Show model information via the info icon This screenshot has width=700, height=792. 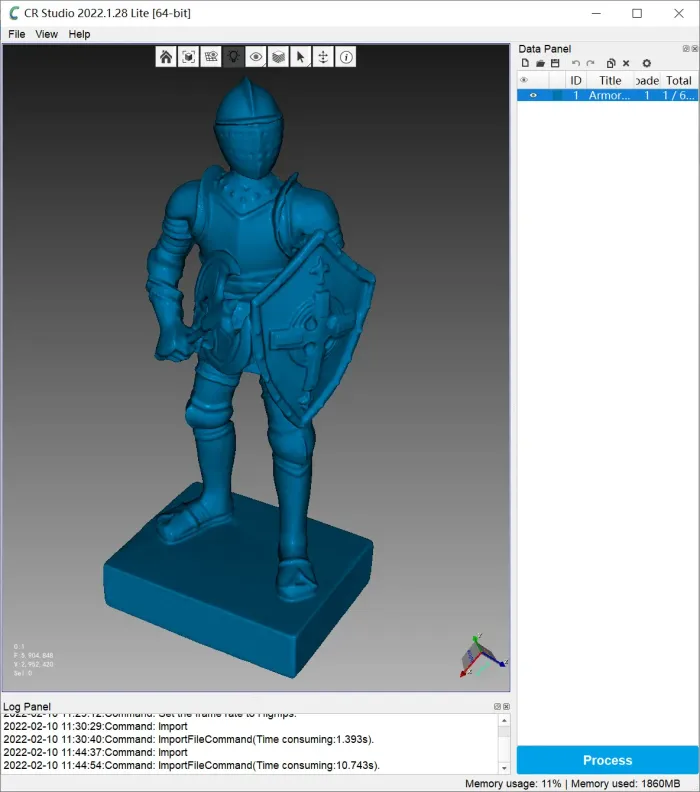346,57
